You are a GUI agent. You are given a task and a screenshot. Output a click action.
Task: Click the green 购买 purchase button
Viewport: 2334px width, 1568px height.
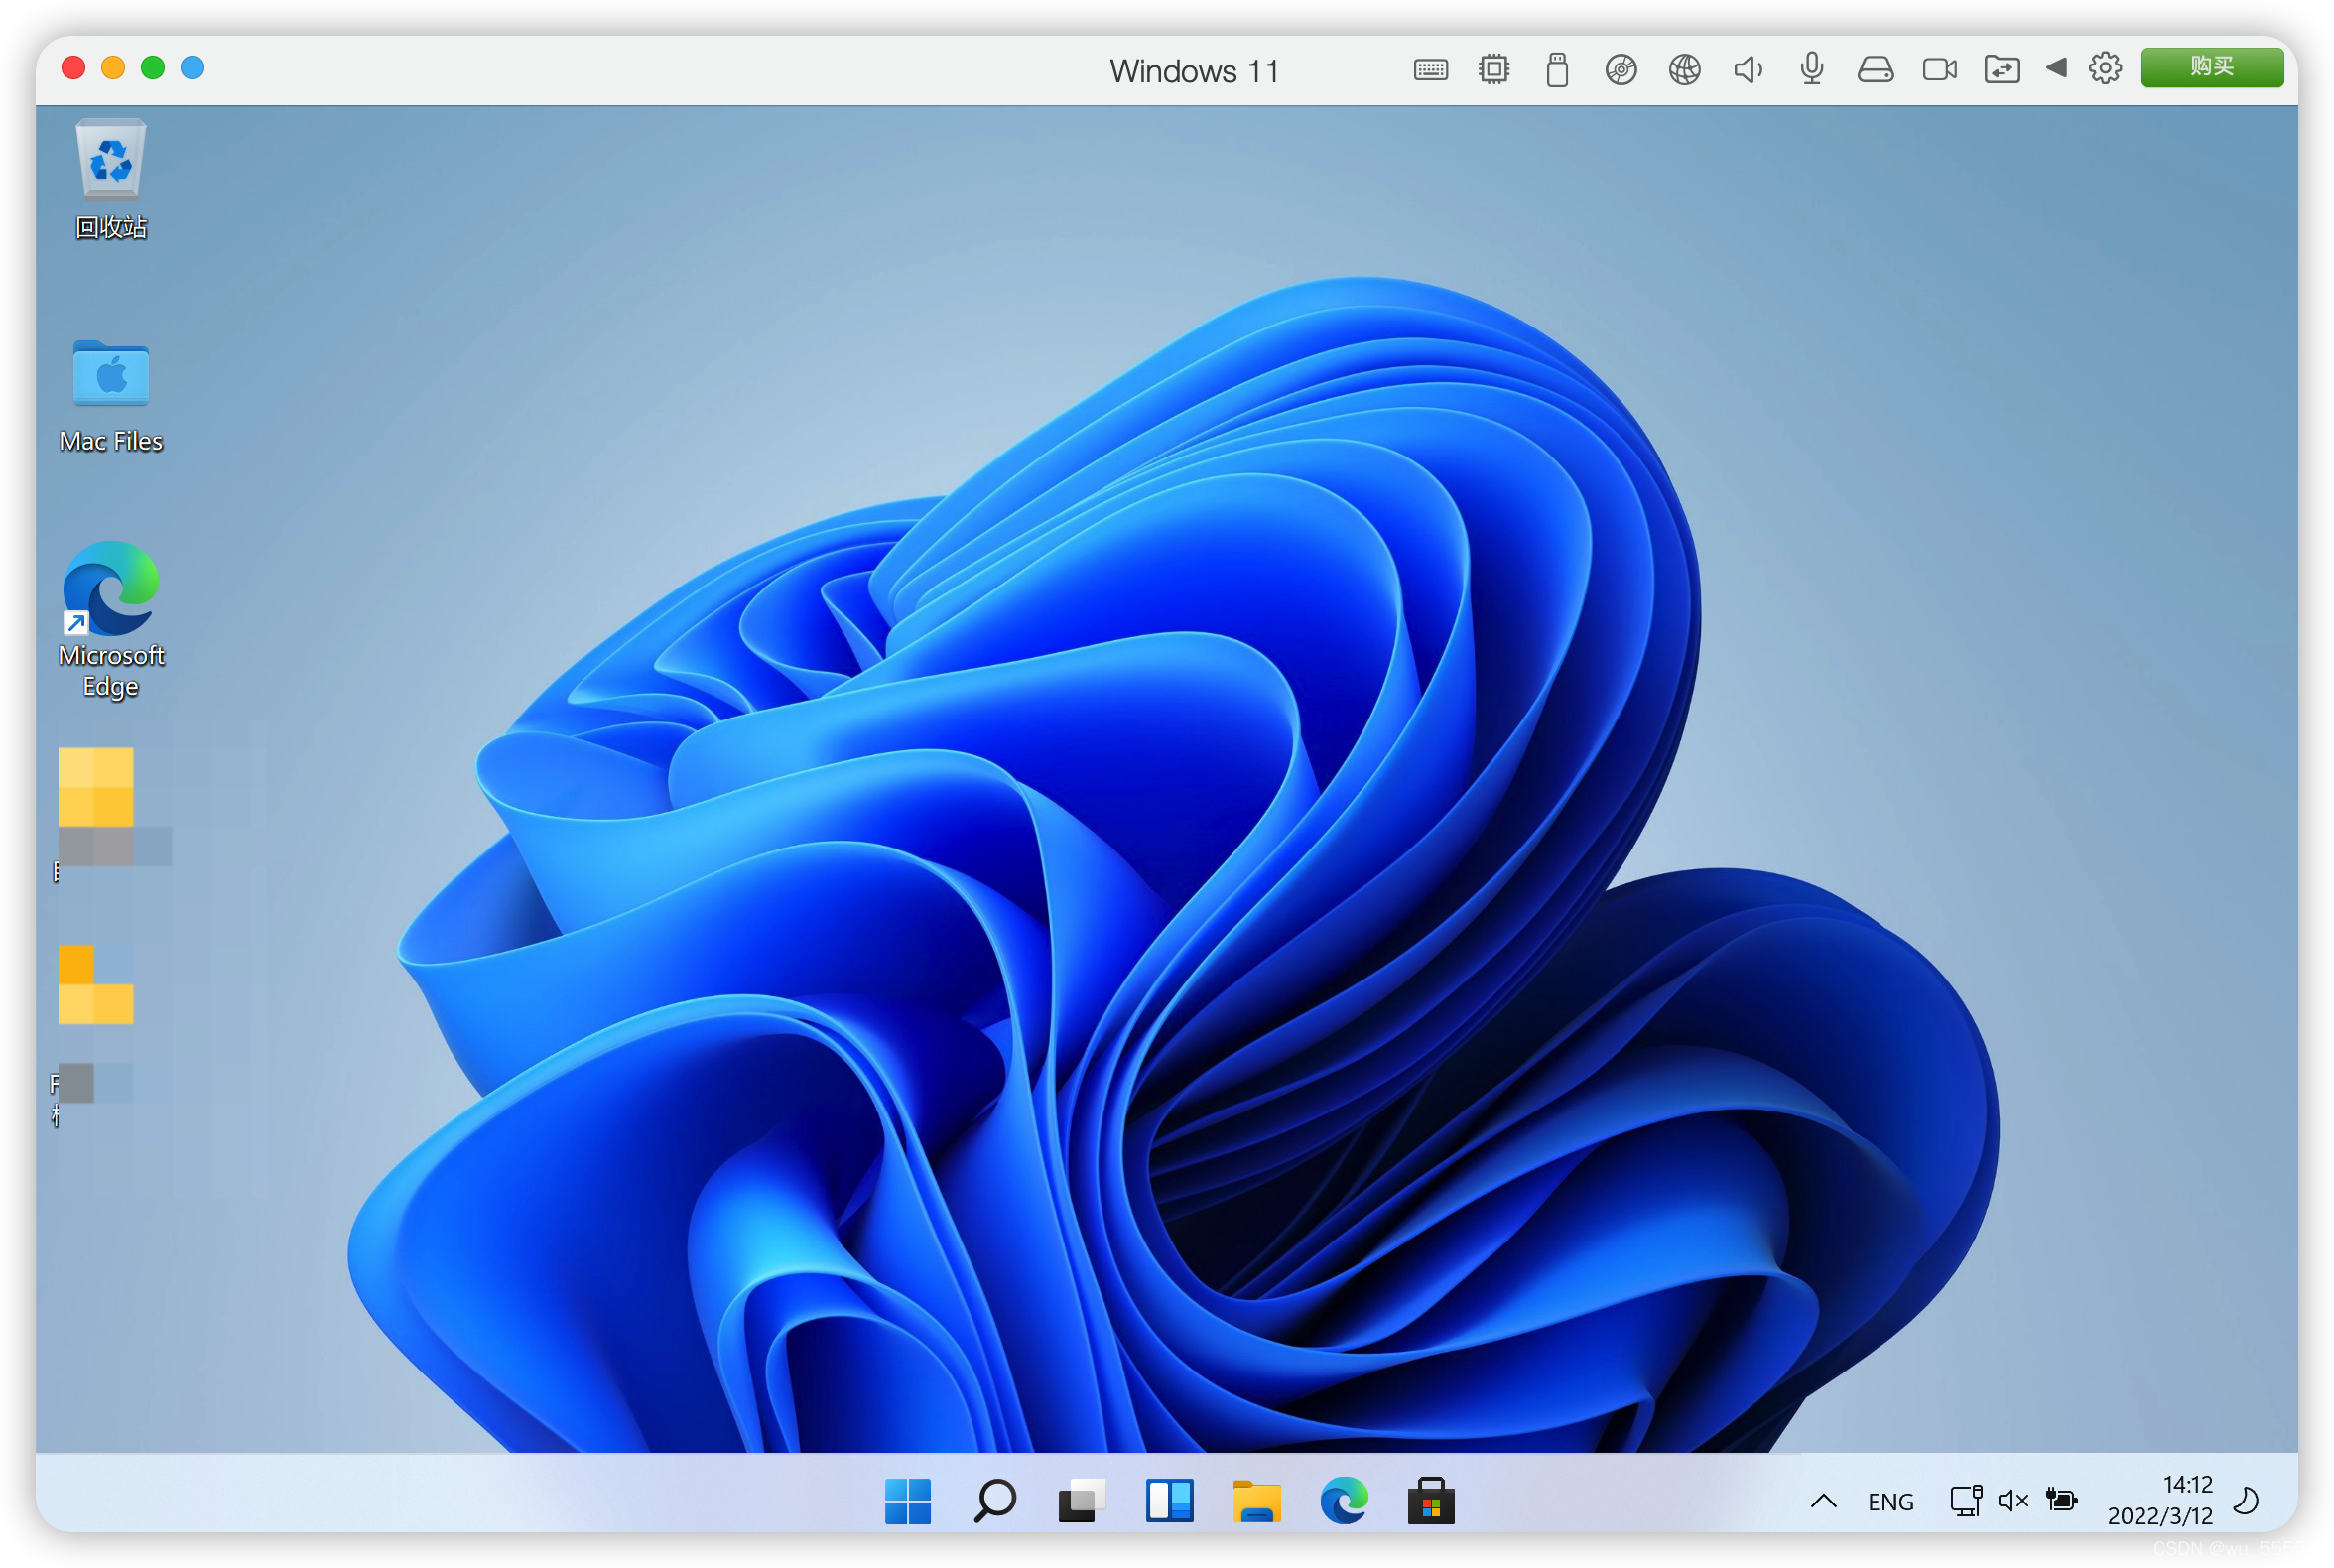pyautogui.click(x=2212, y=67)
